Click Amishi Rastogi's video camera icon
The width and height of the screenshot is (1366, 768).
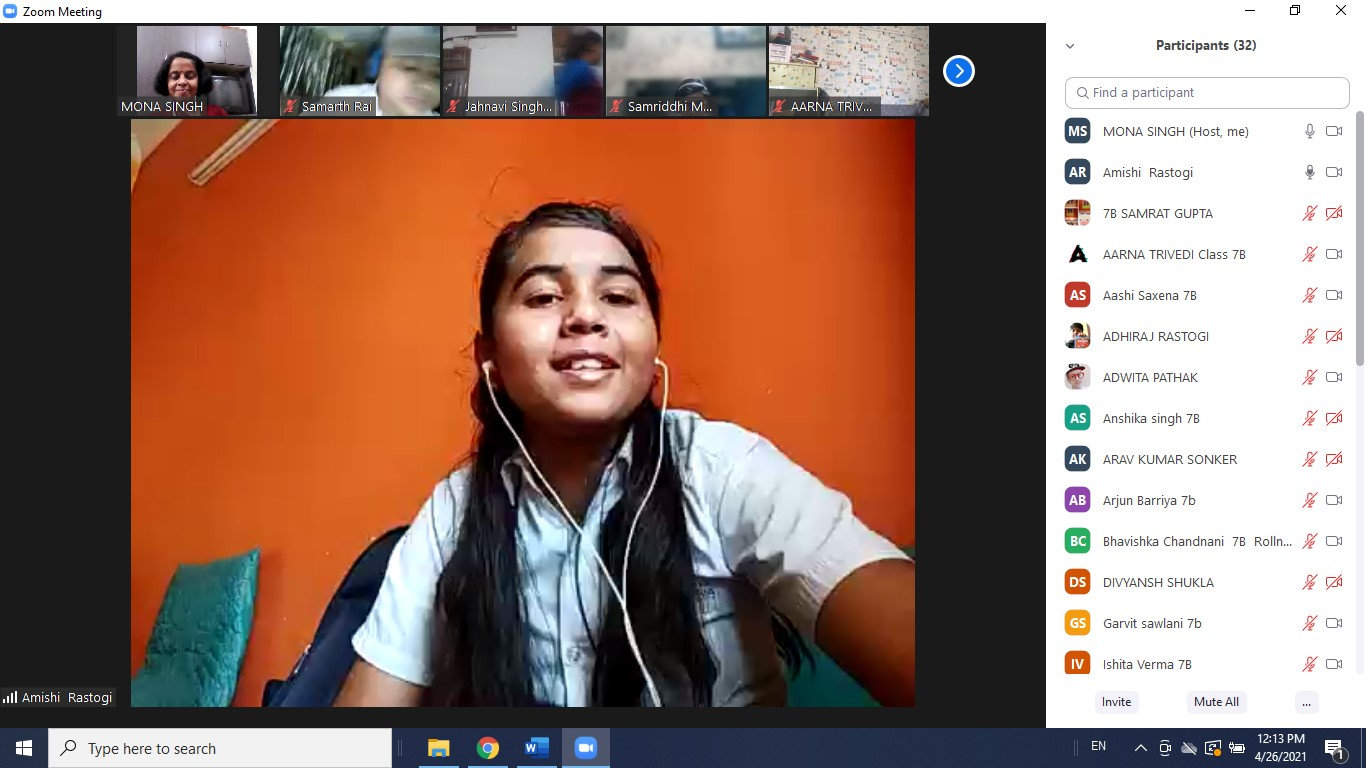(1334, 172)
